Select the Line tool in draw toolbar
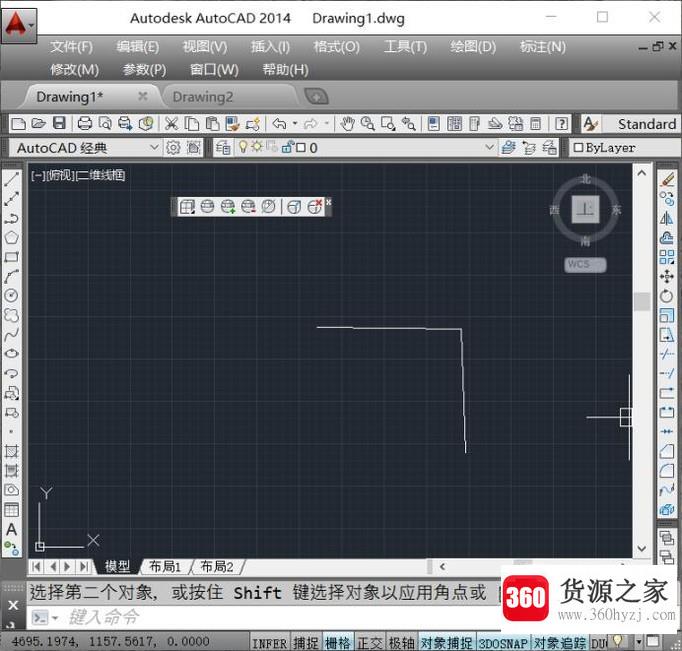Viewport: 682px width, 651px height. [x=11, y=179]
